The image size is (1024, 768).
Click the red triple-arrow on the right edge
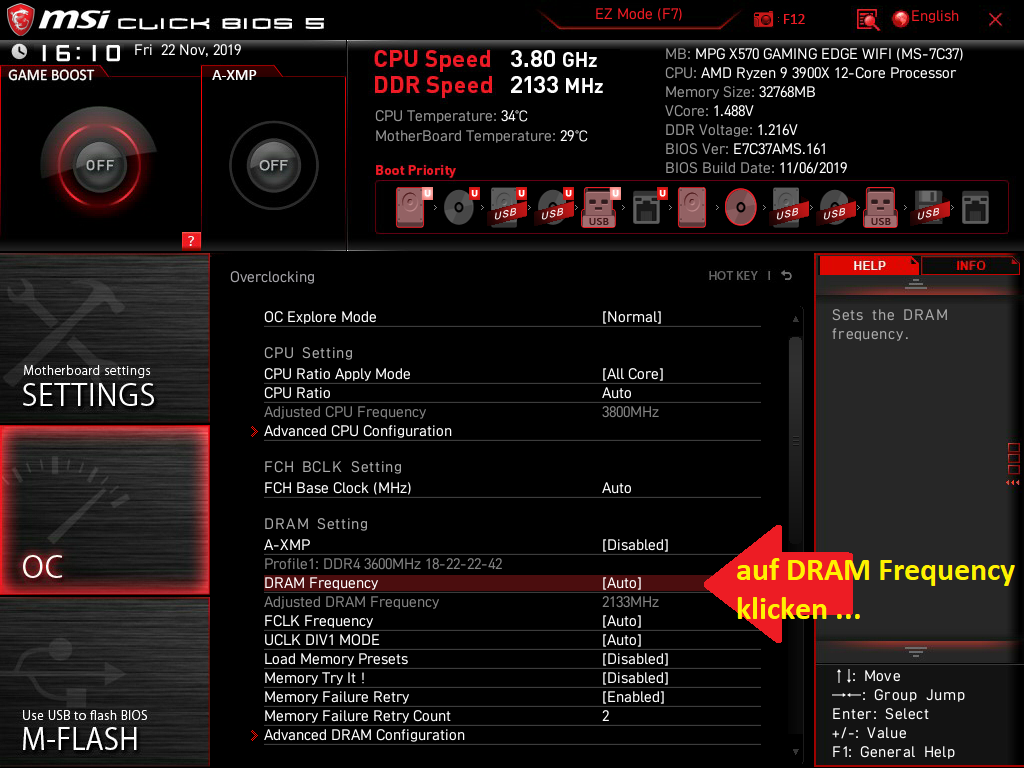[x=1012, y=483]
